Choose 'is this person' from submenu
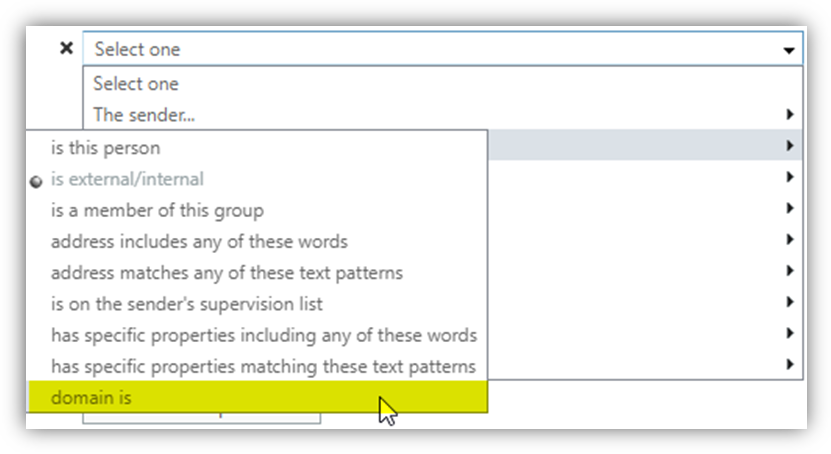Screen dimensions: 831x454 105,148
